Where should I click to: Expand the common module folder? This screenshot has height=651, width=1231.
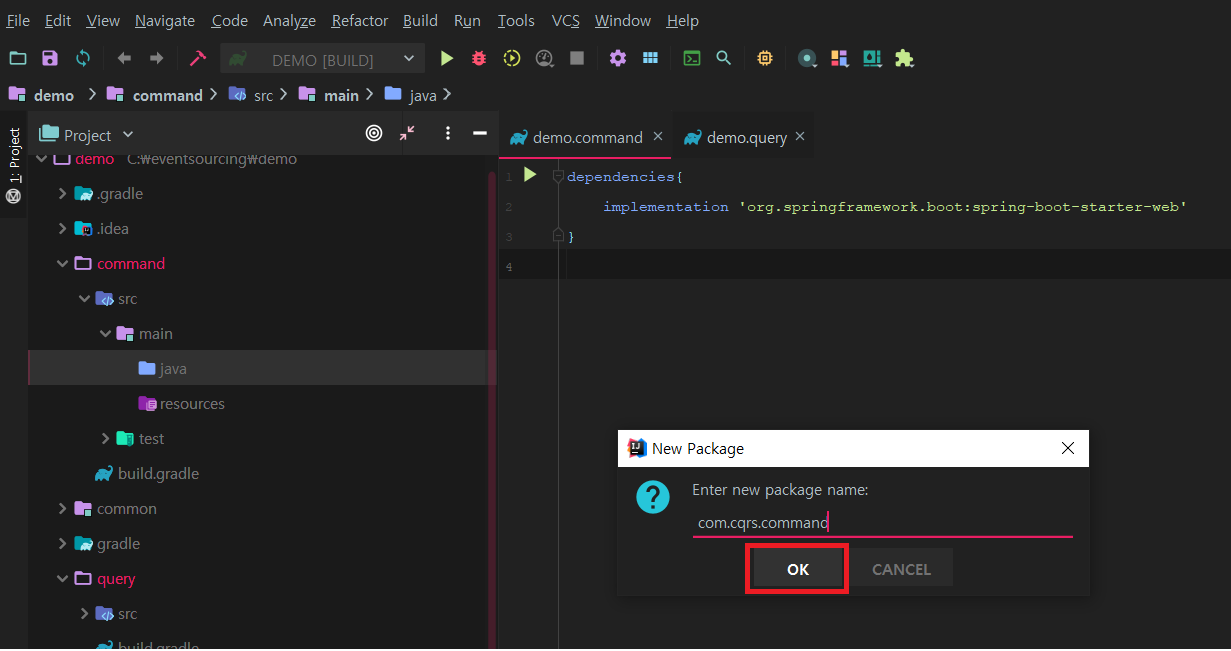pyautogui.click(x=63, y=509)
